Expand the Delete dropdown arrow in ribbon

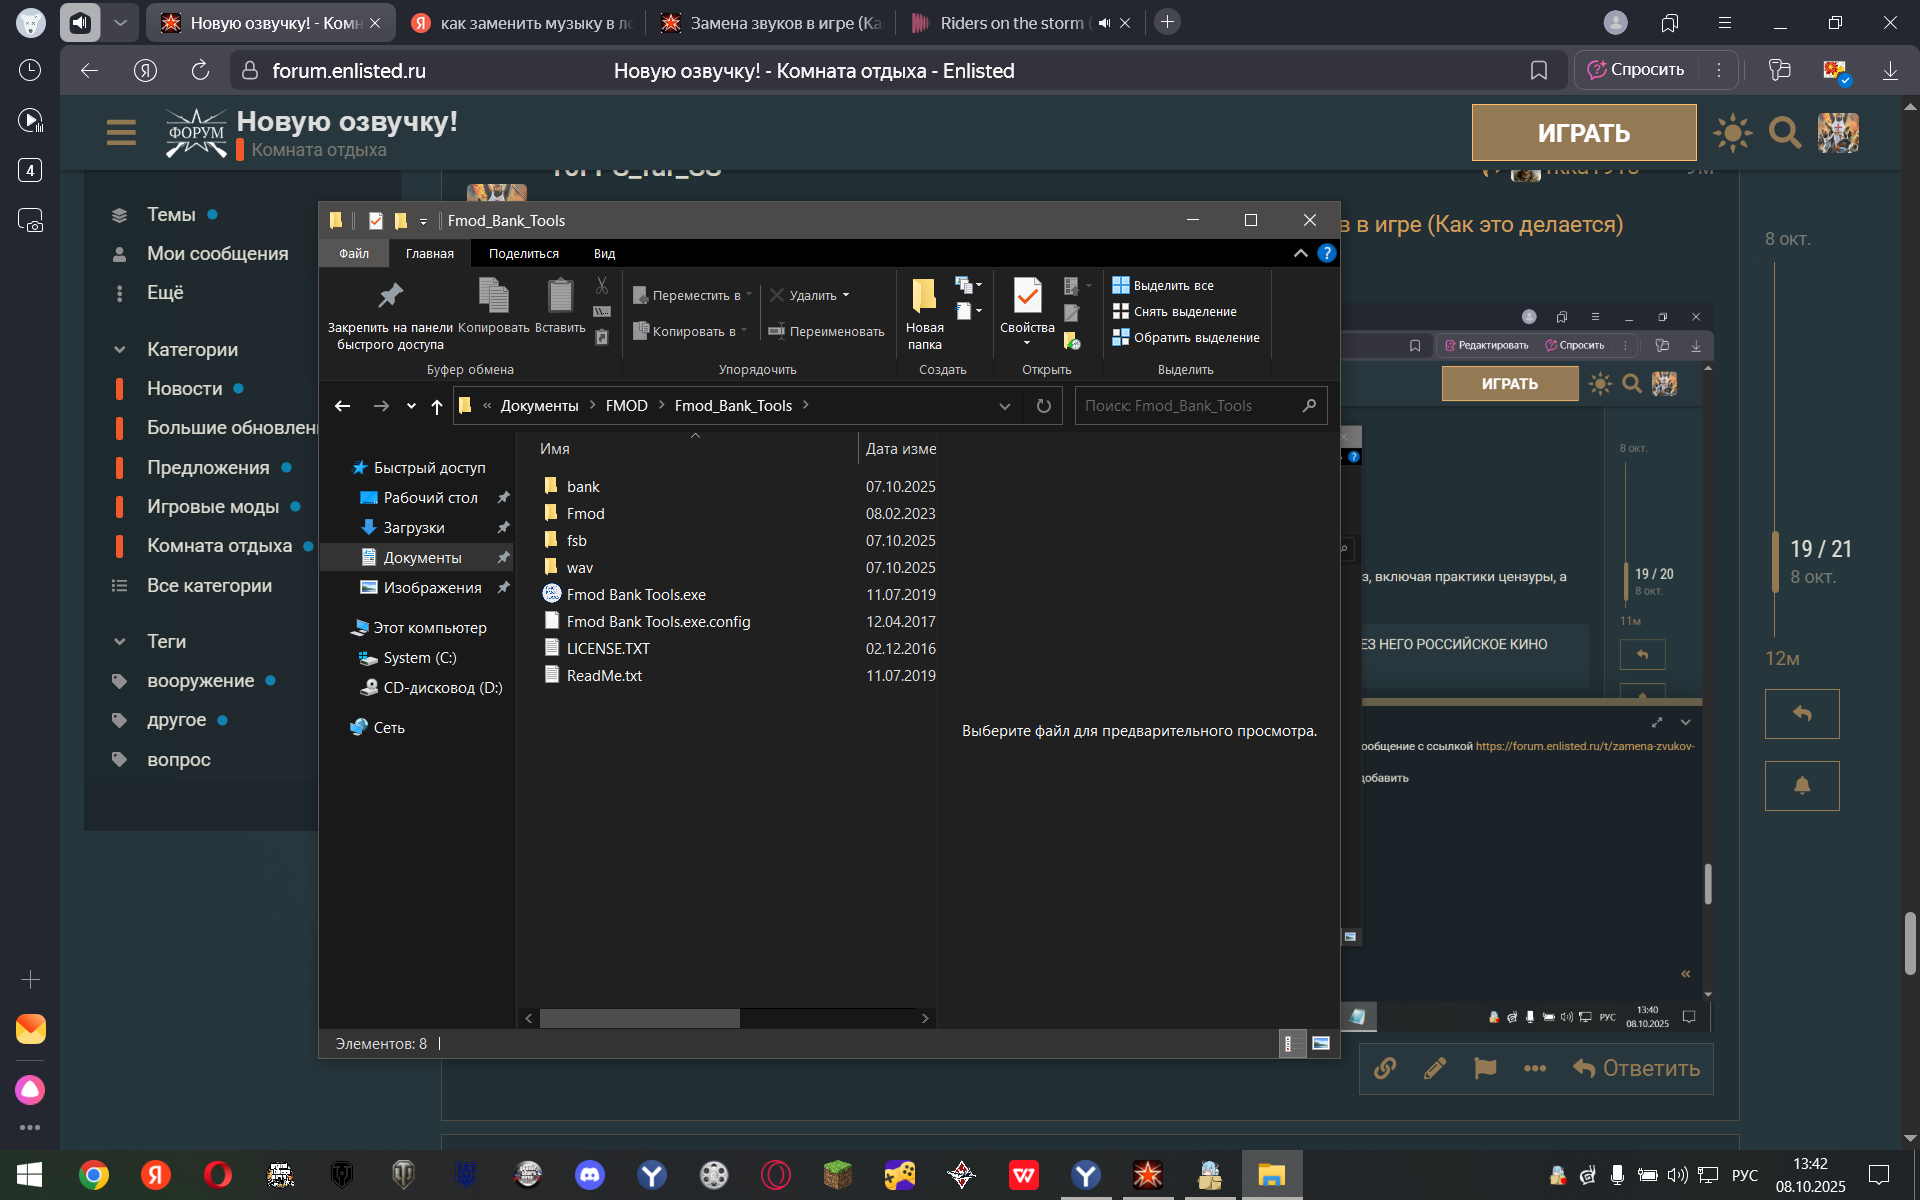click(x=846, y=296)
